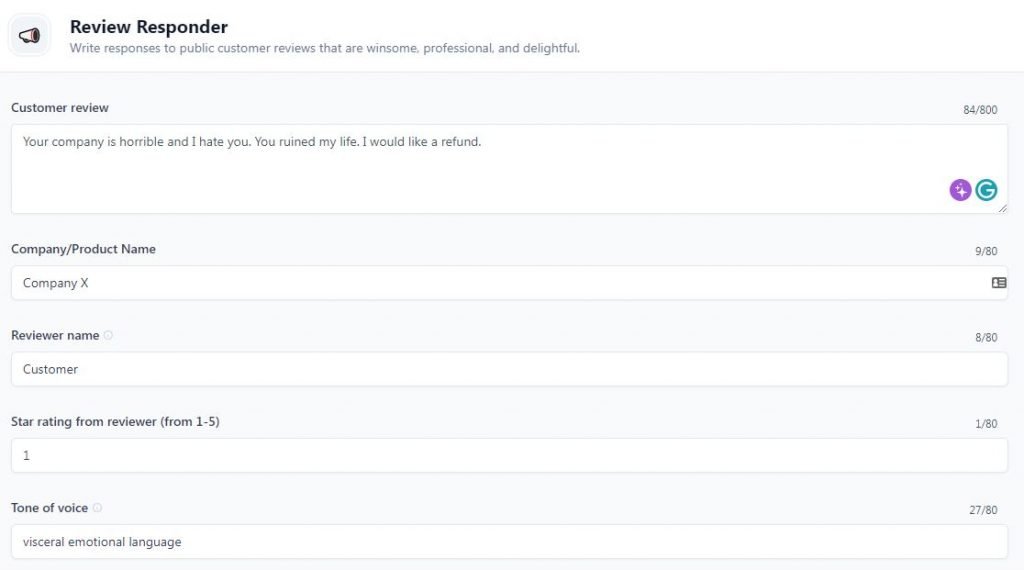Screen dimensions: 1024x570
Task: Click the 84/800 character counter
Action: click(980, 110)
